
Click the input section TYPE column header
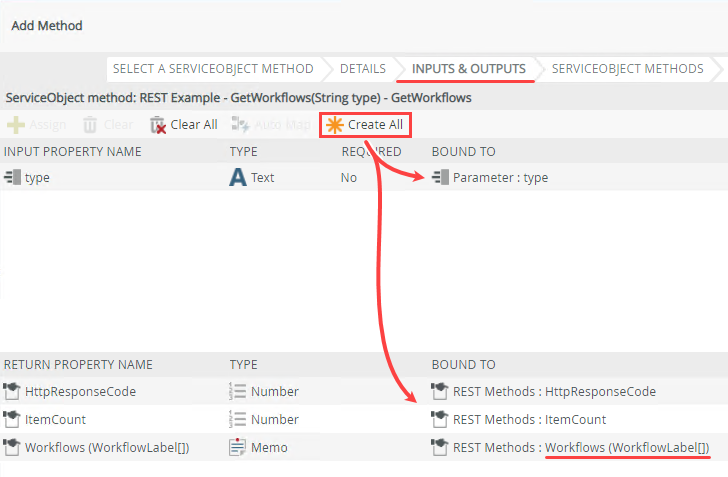[x=243, y=152]
